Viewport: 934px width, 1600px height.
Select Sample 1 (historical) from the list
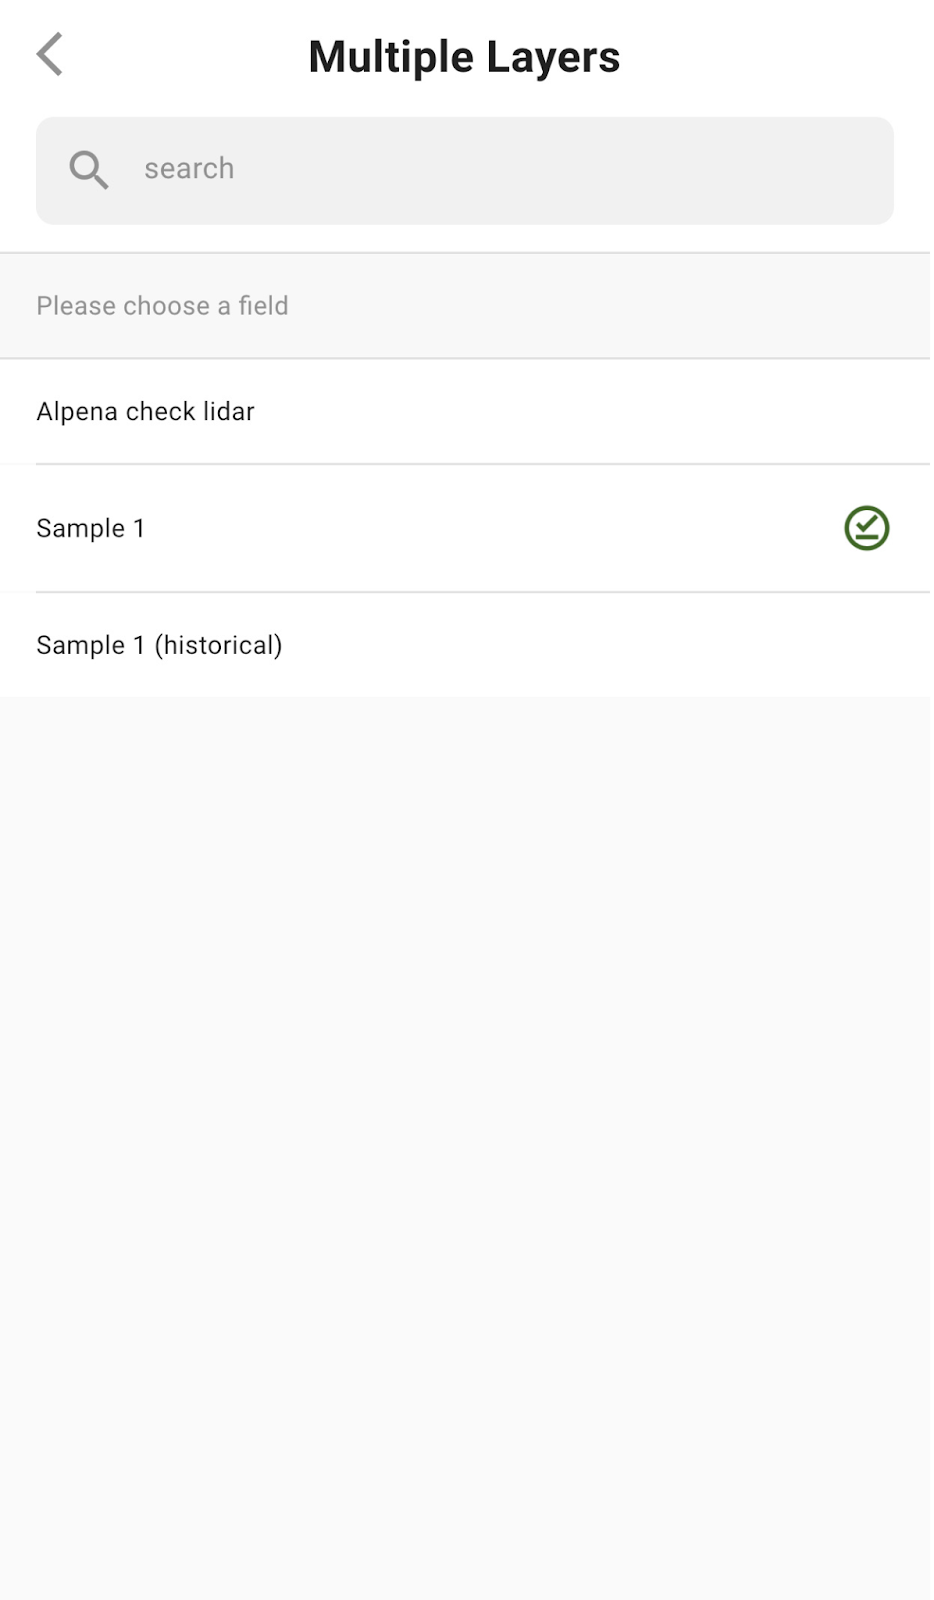[400, 645]
